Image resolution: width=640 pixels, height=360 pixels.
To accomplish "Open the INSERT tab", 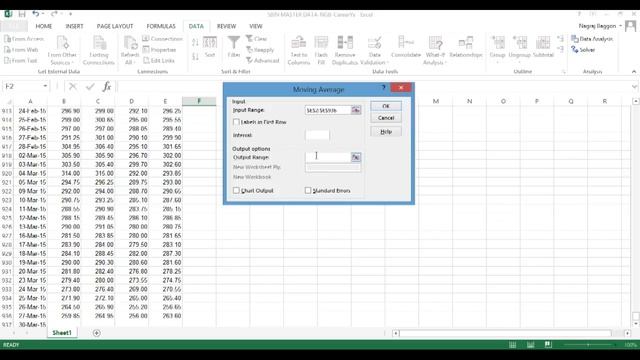I will point(74,26).
